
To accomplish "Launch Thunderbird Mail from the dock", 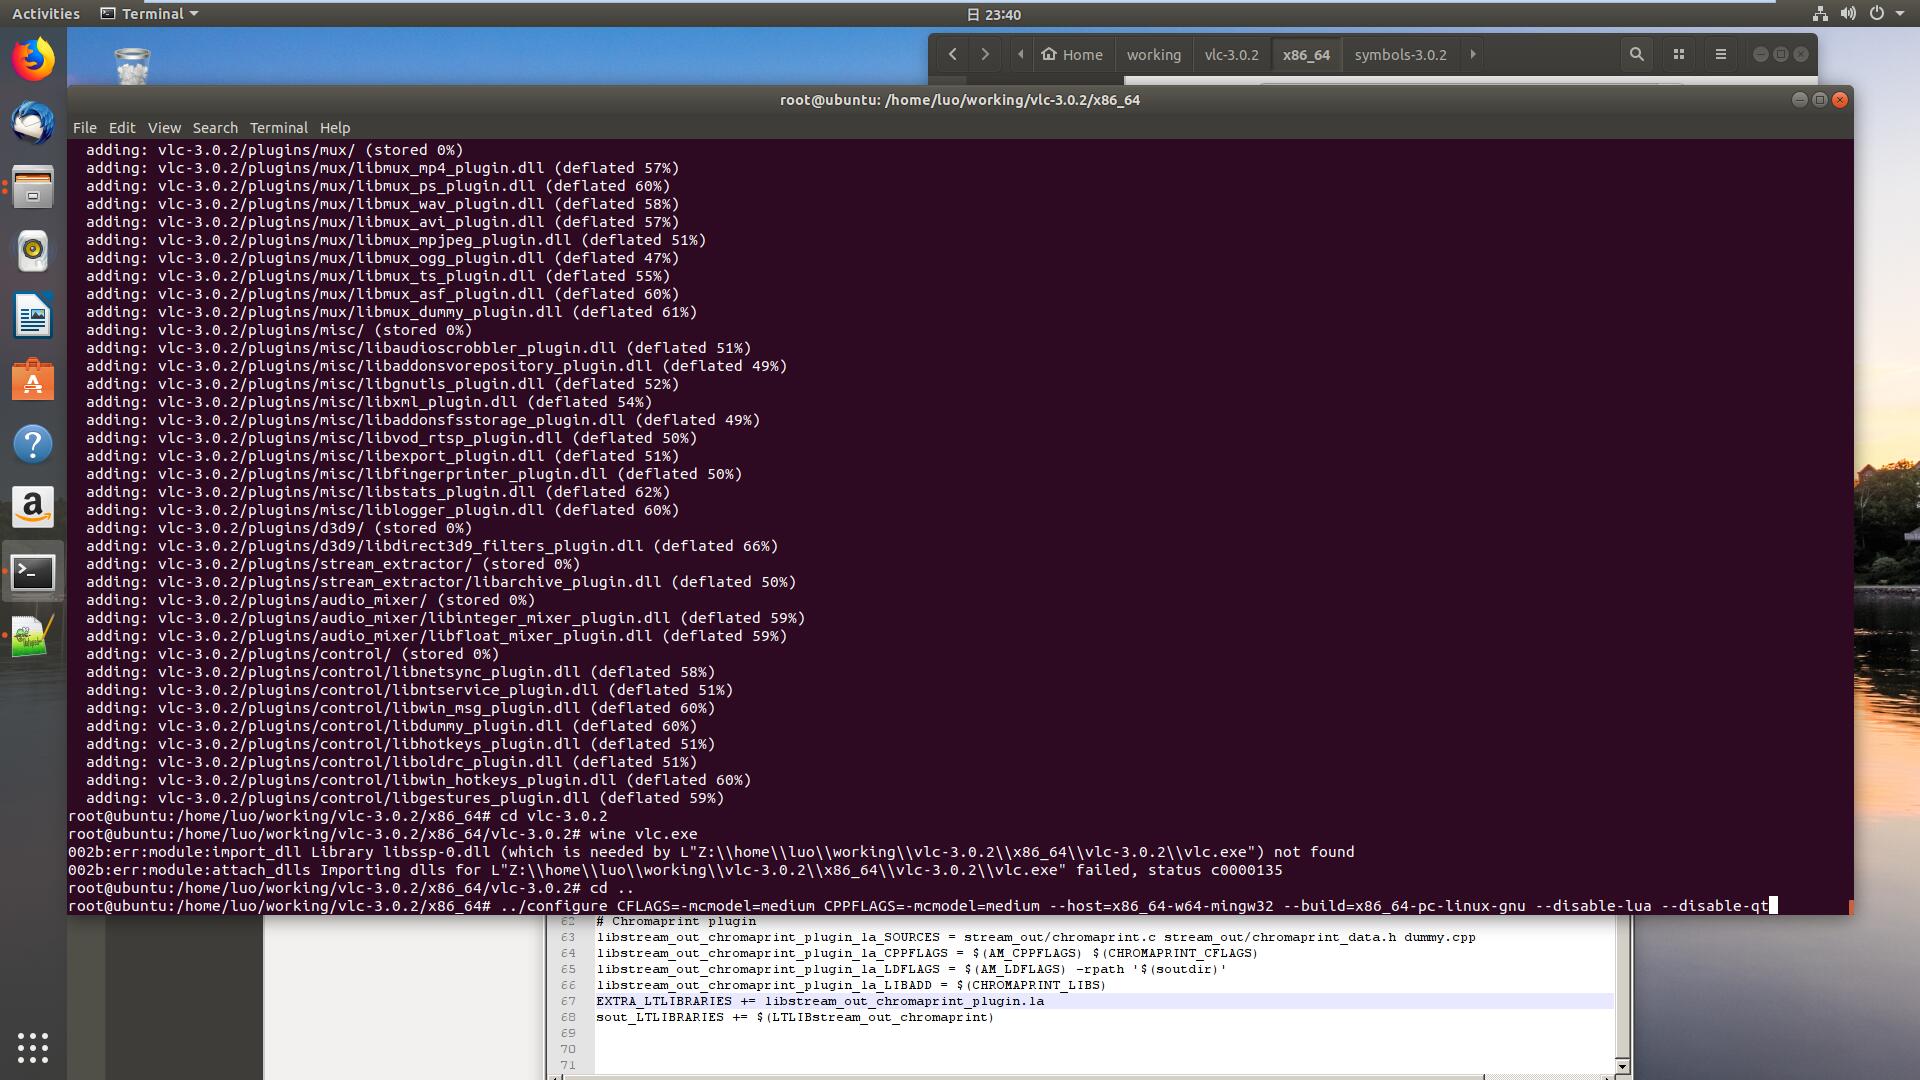I will click(x=33, y=123).
